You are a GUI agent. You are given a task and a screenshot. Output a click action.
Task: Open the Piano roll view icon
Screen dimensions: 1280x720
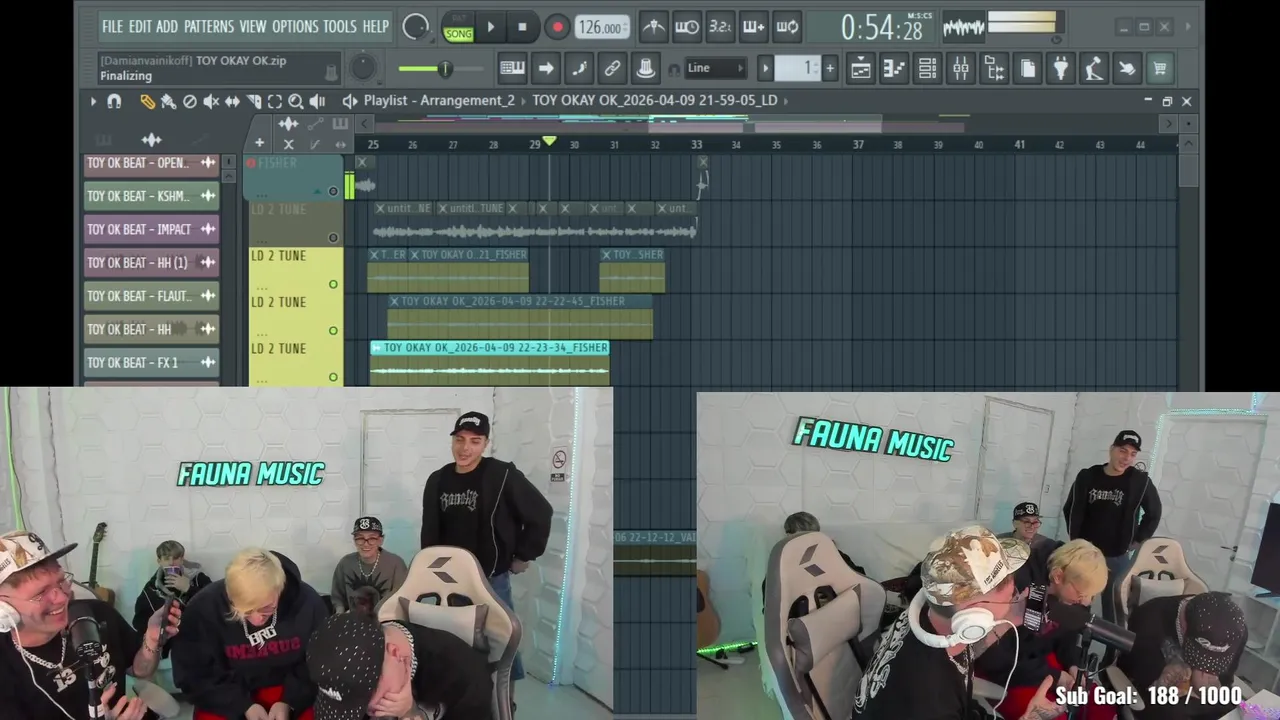pyautogui.click(x=894, y=68)
